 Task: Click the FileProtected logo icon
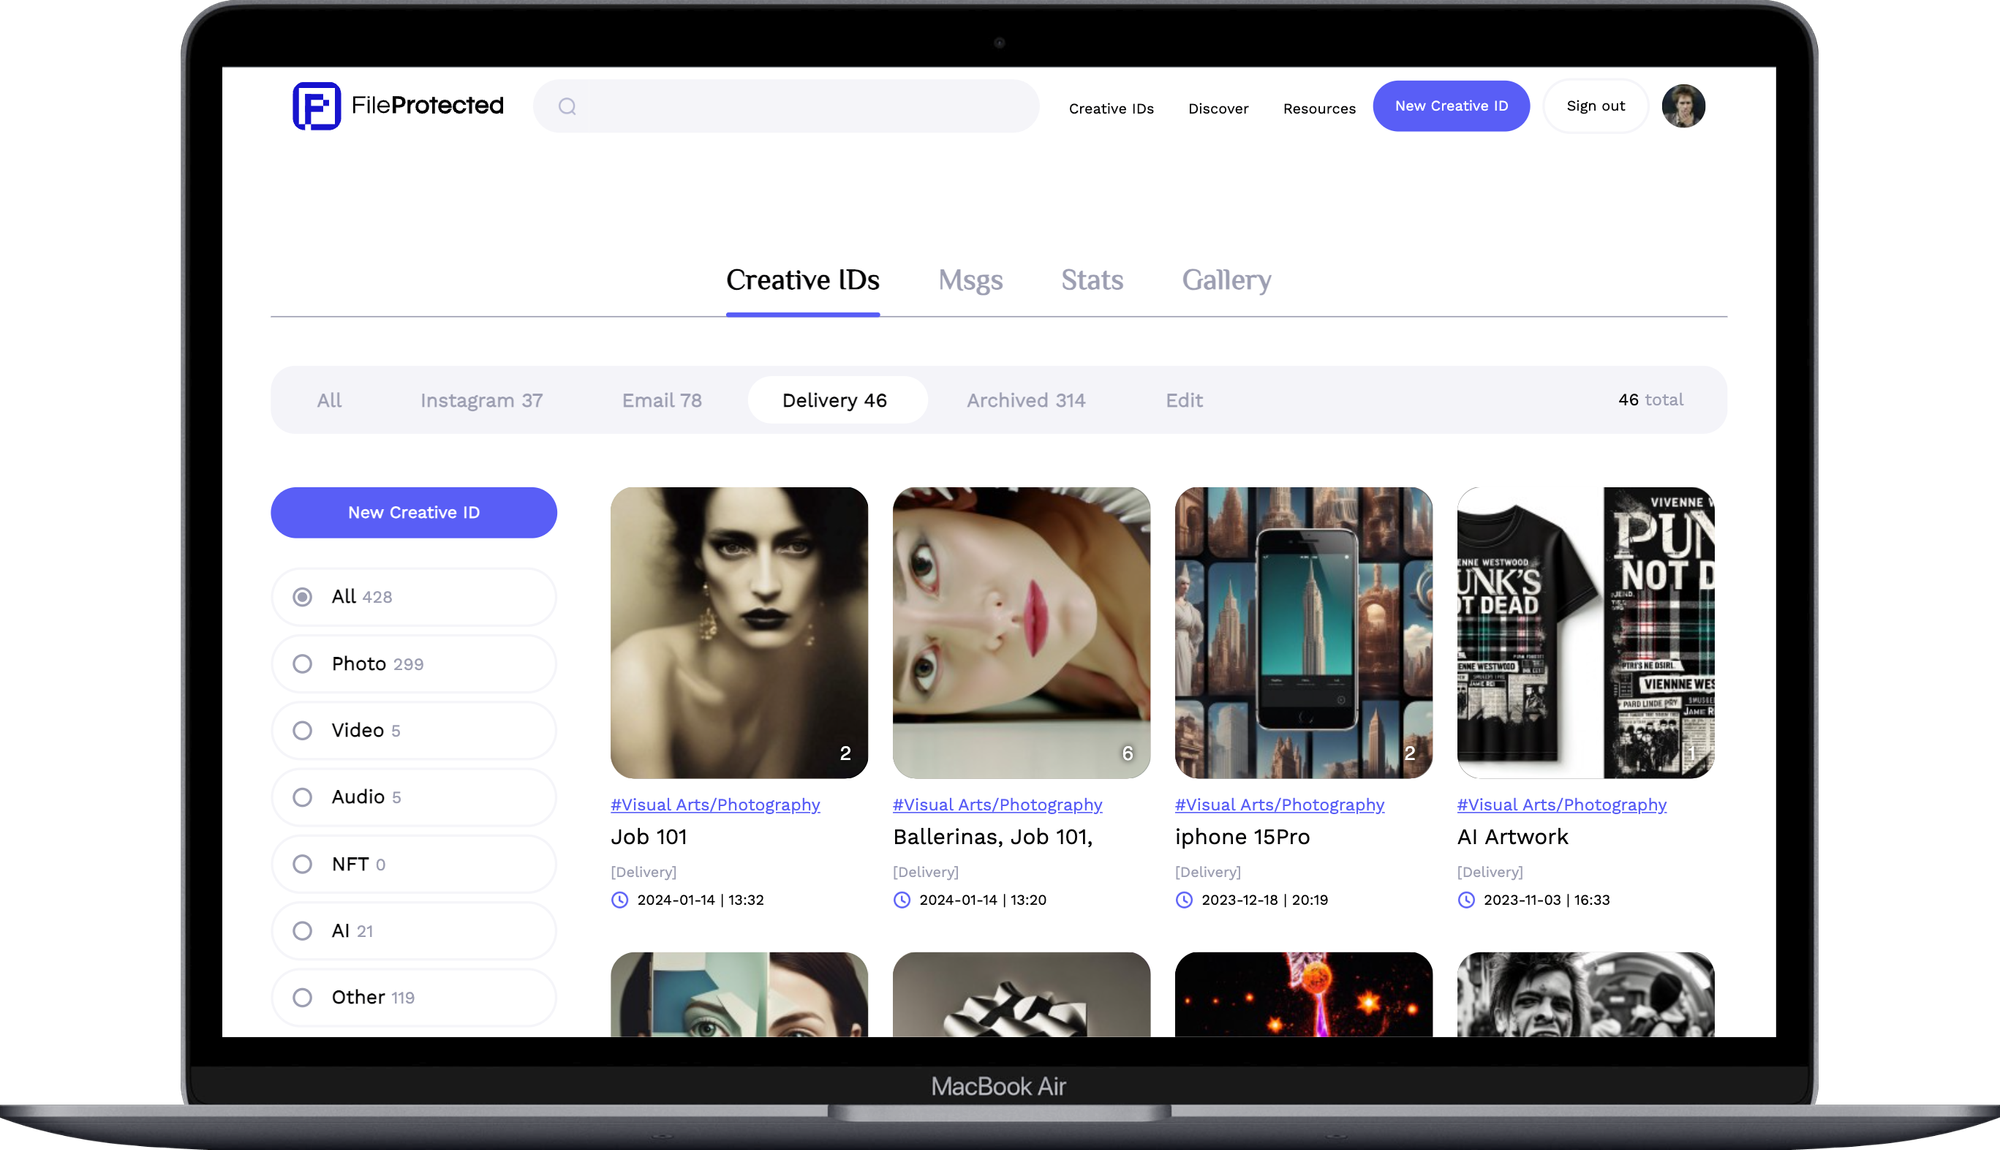pos(316,106)
